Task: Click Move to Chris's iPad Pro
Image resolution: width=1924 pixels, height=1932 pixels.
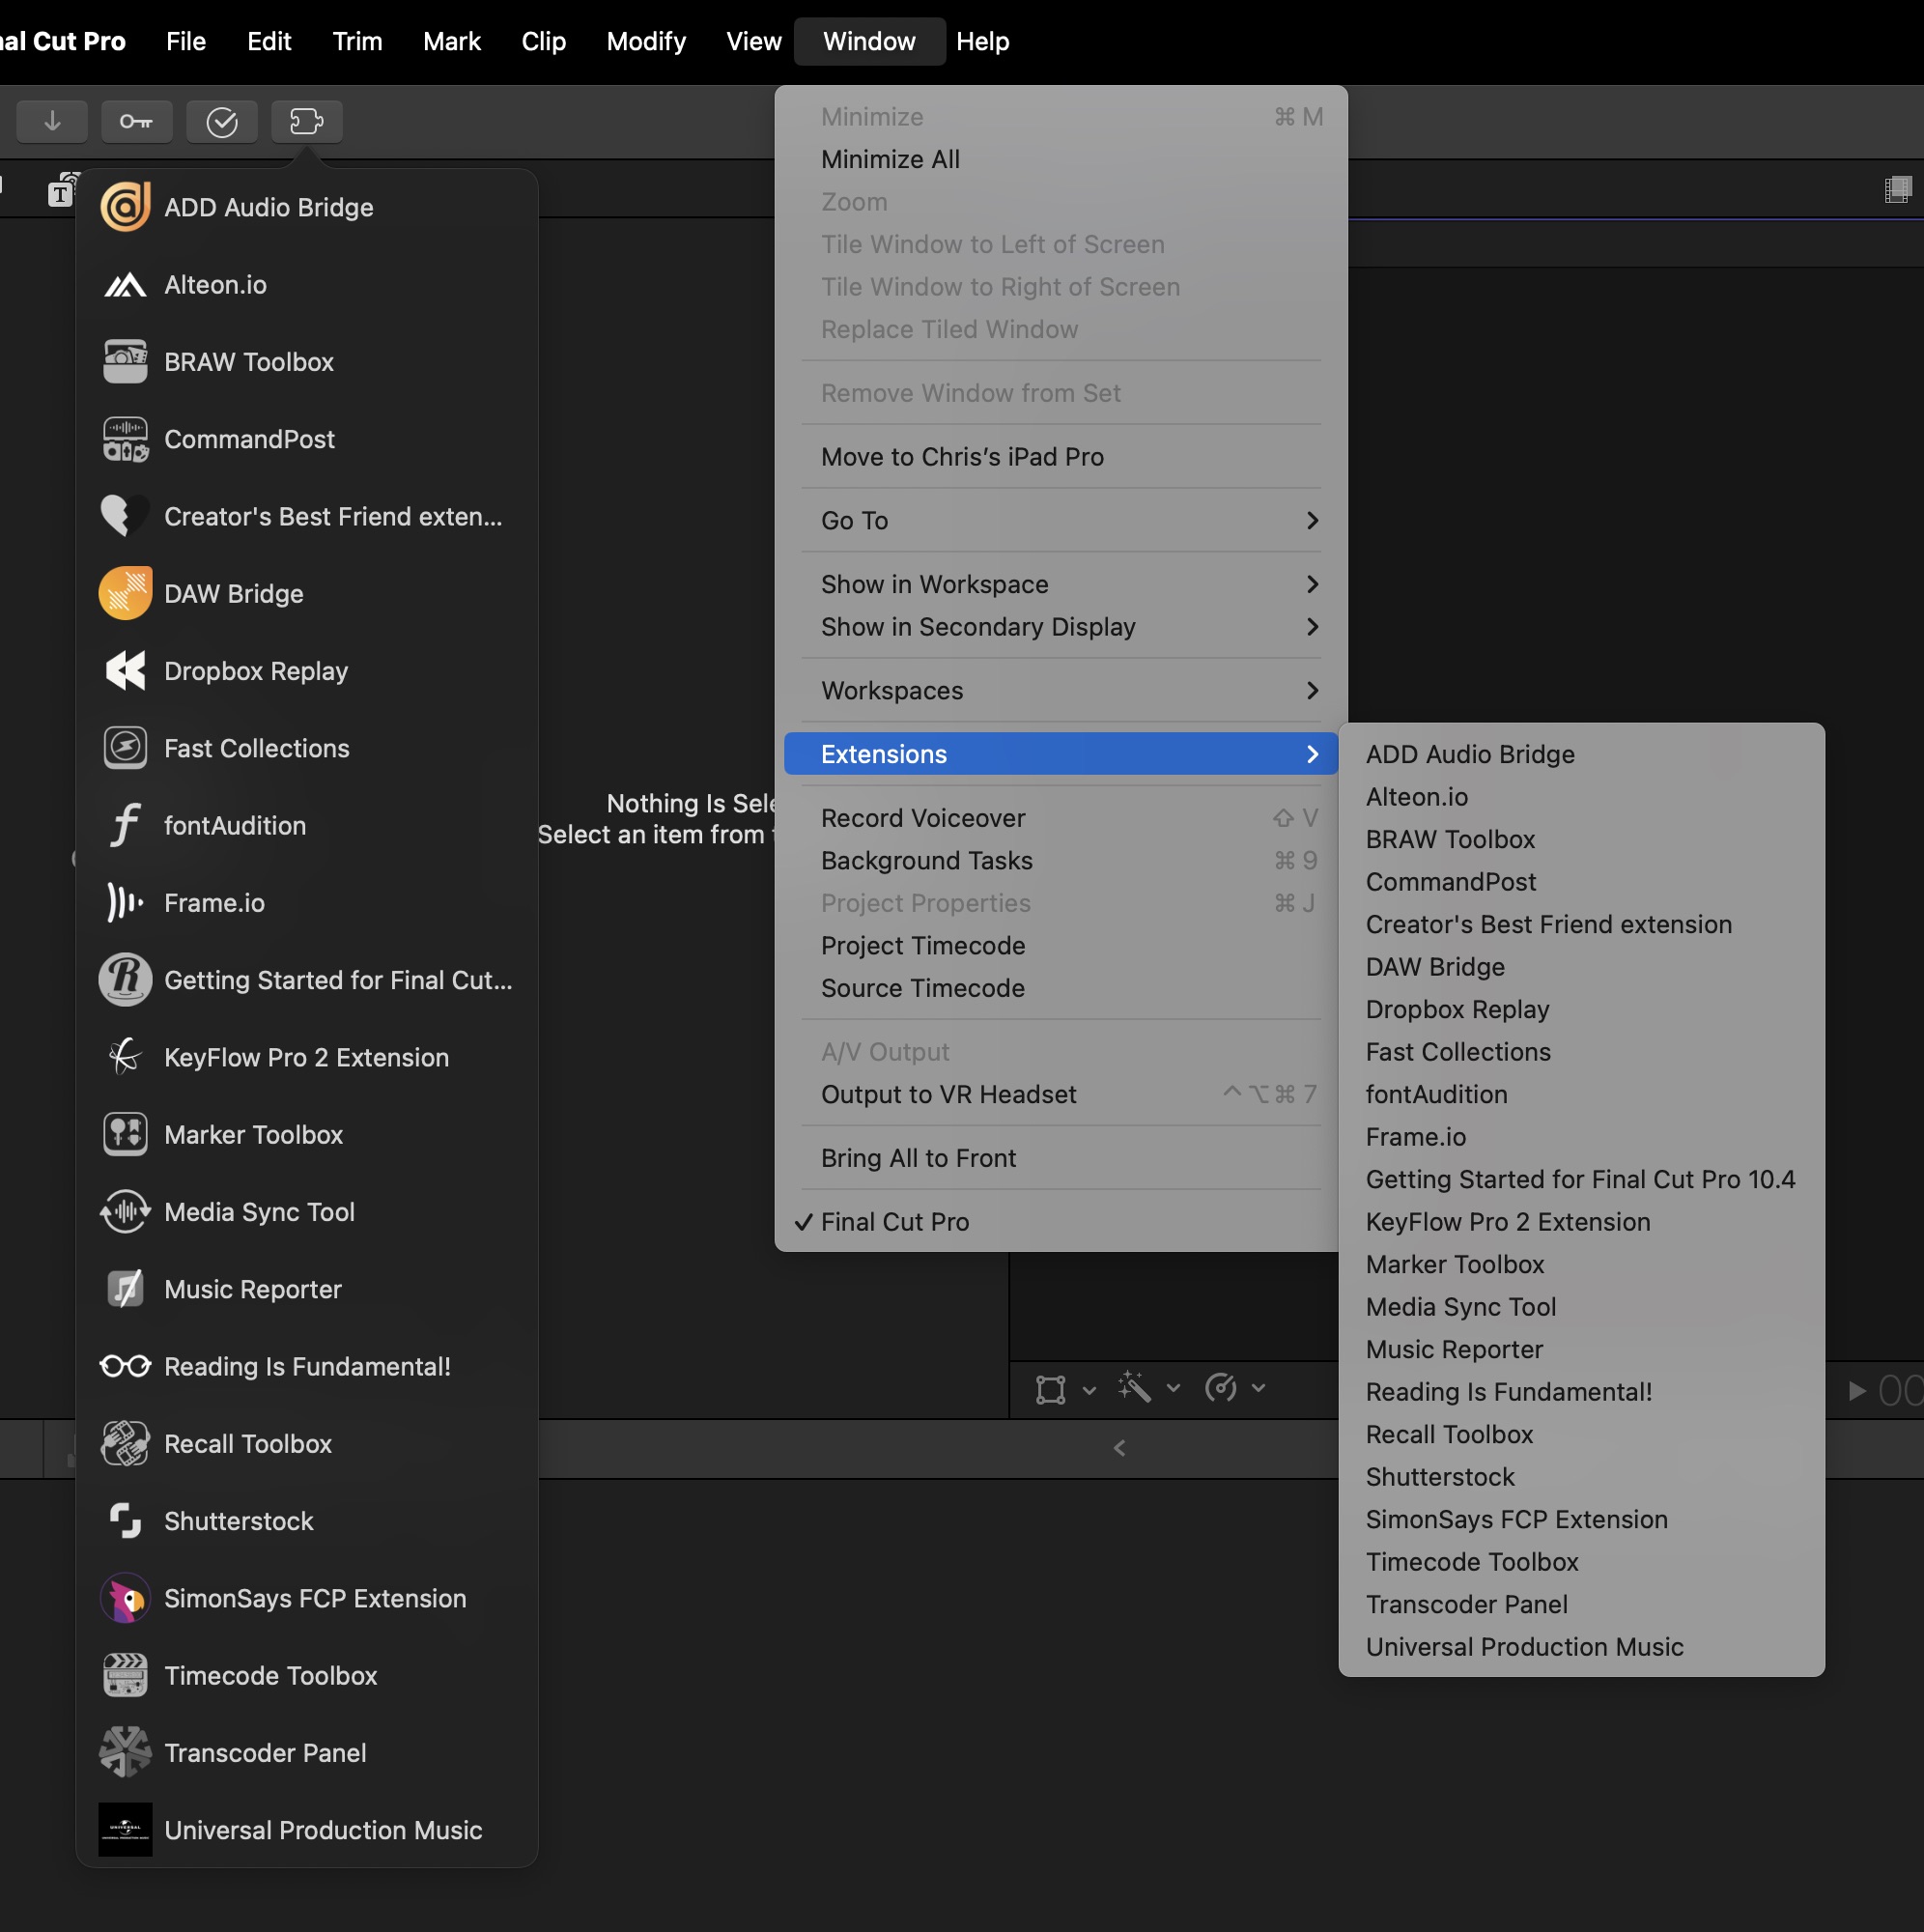Action: (962, 457)
